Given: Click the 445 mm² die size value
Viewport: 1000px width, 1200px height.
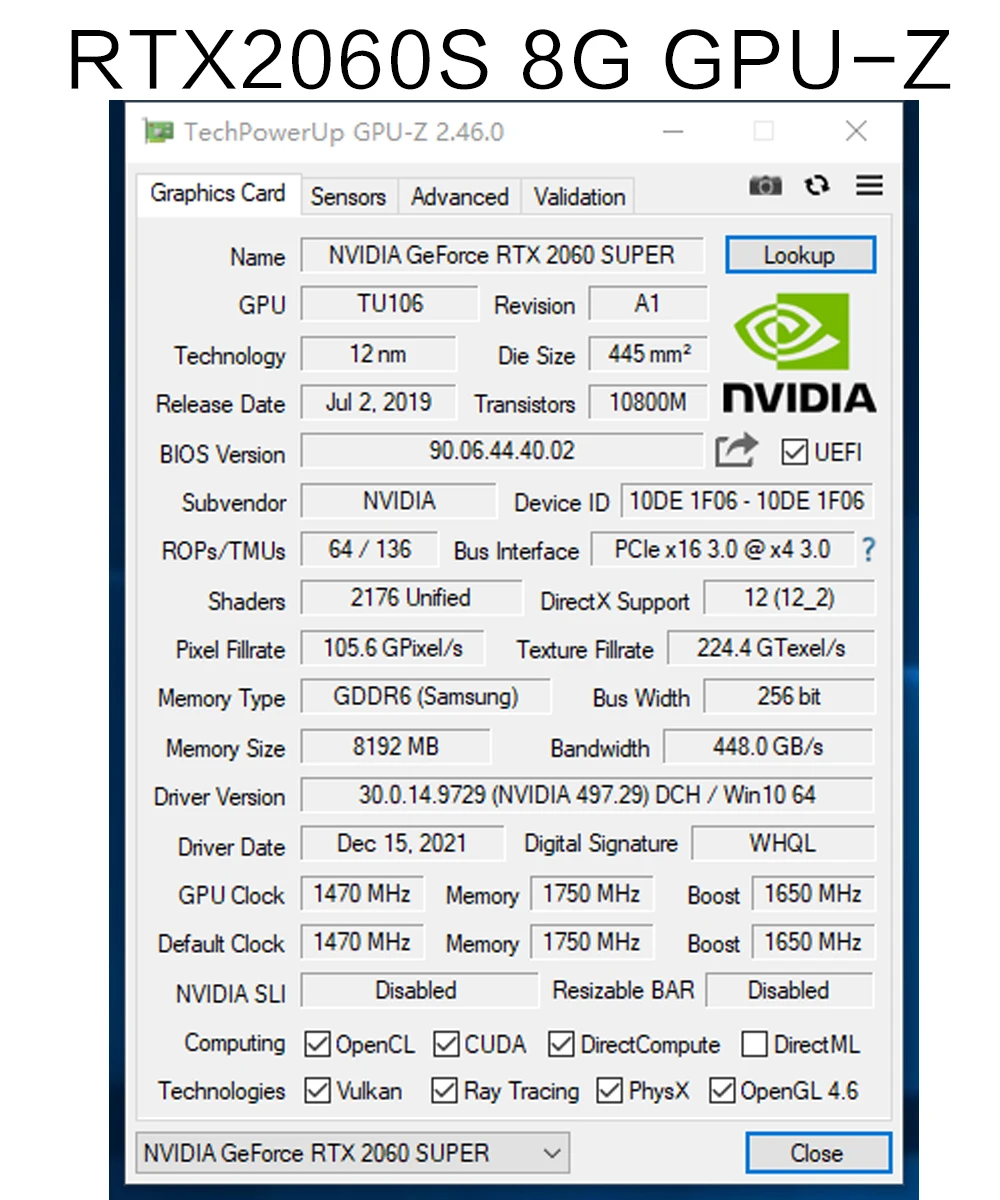Looking at the screenshot, I should coord(648,354).
